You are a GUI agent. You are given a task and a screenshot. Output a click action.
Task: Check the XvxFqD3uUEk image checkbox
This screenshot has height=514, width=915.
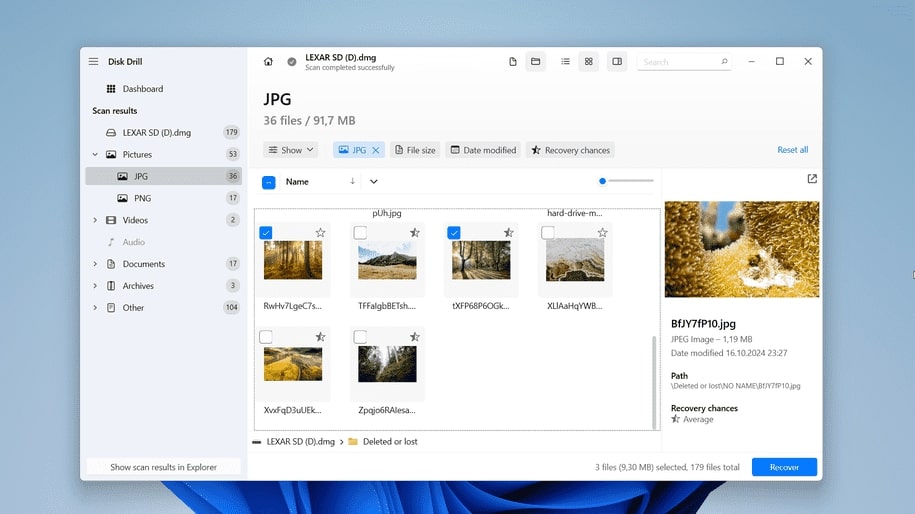point(266,337)
